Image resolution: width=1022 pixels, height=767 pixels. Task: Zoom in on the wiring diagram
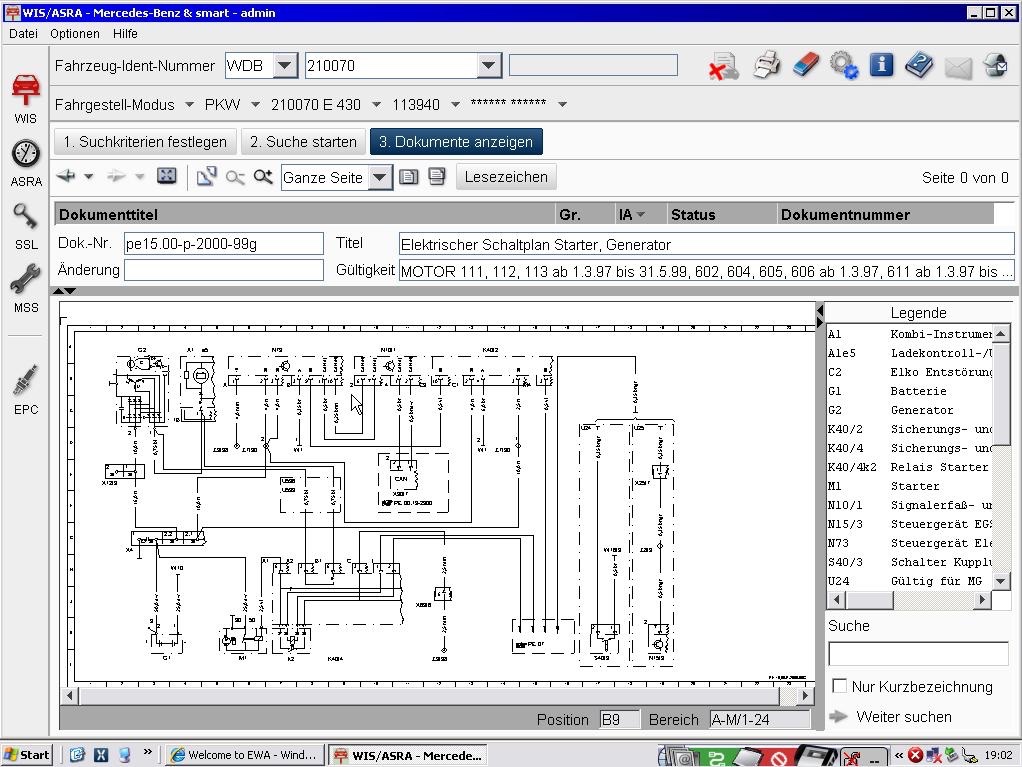tap(263, 176)
